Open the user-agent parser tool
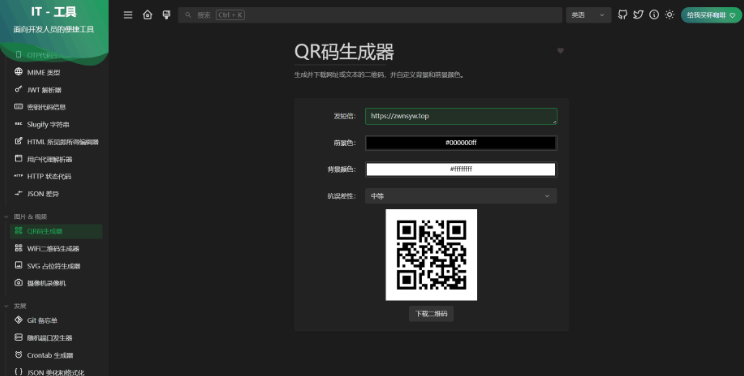Image resolution: width=744 pixels, height=376 pixels. point(56,159)
